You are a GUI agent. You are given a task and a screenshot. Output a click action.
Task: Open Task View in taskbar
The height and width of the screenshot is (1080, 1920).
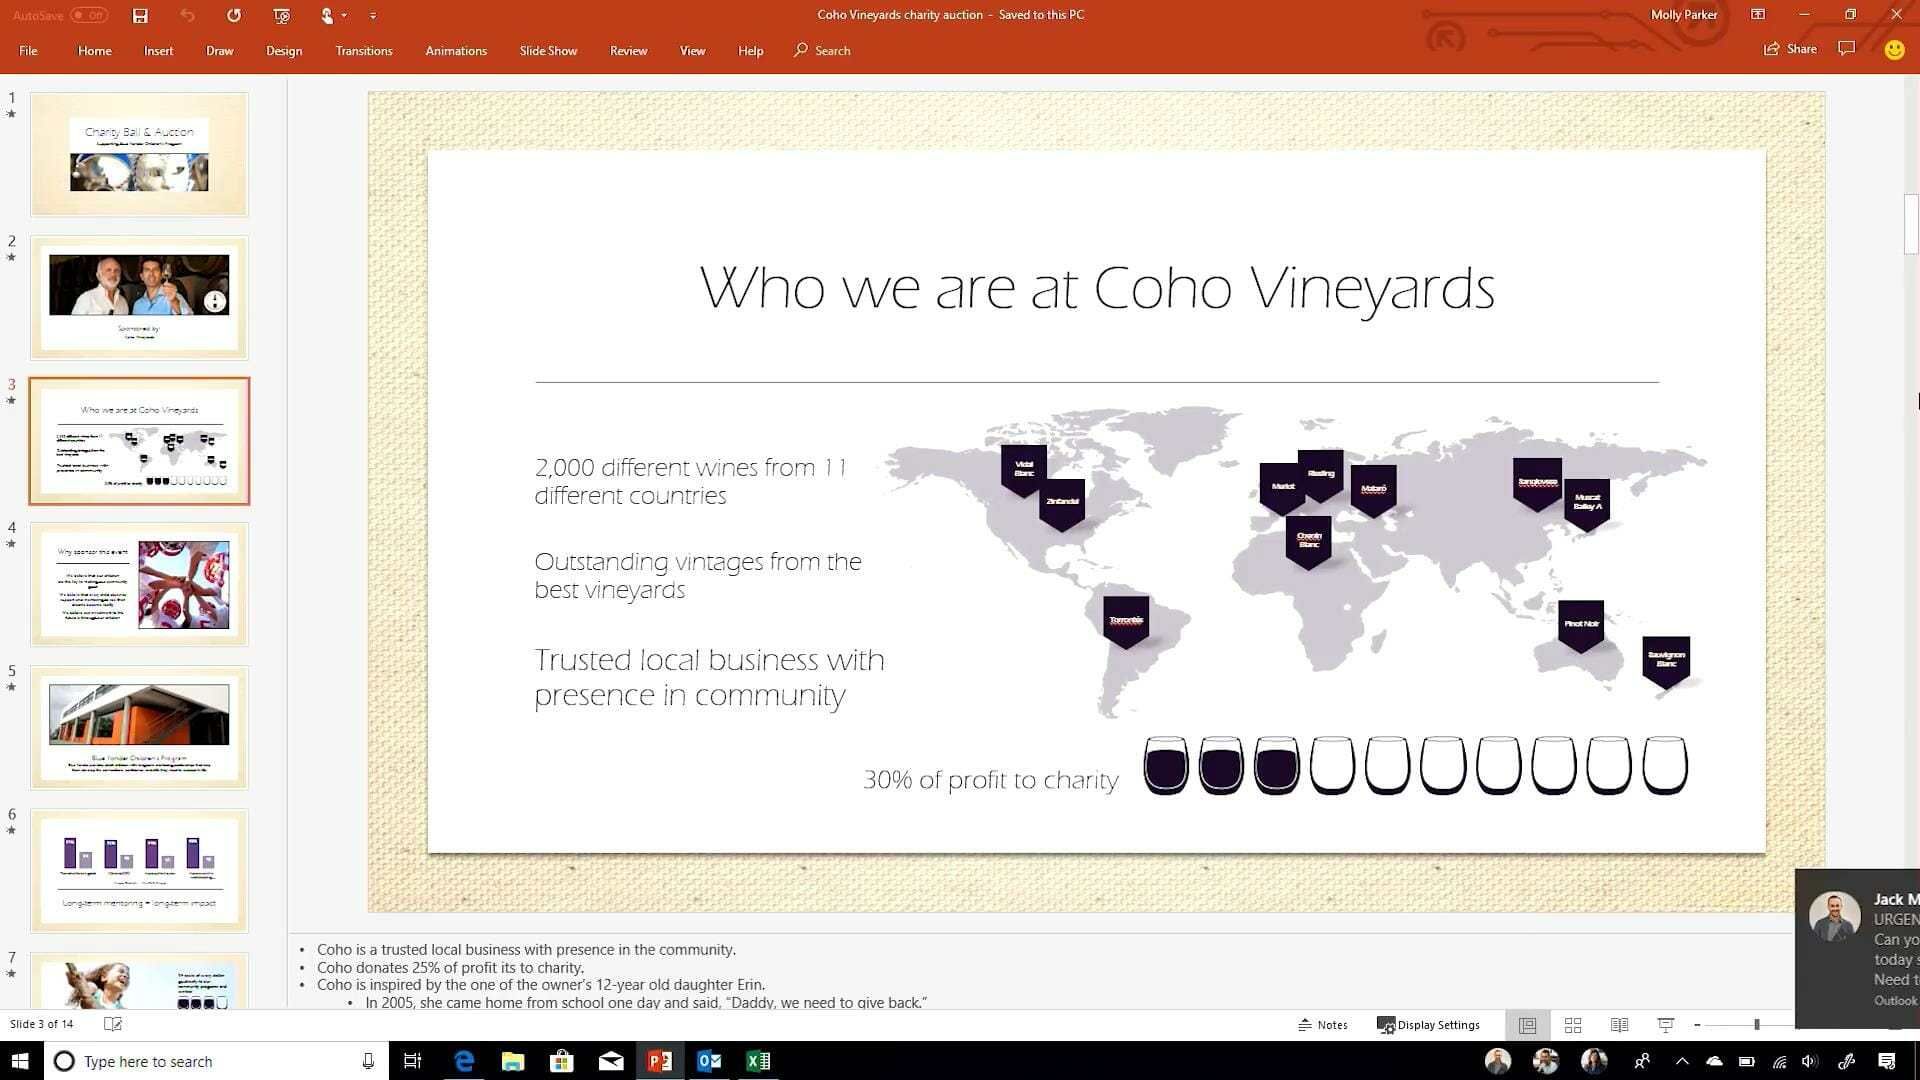tap(412, 1061)
